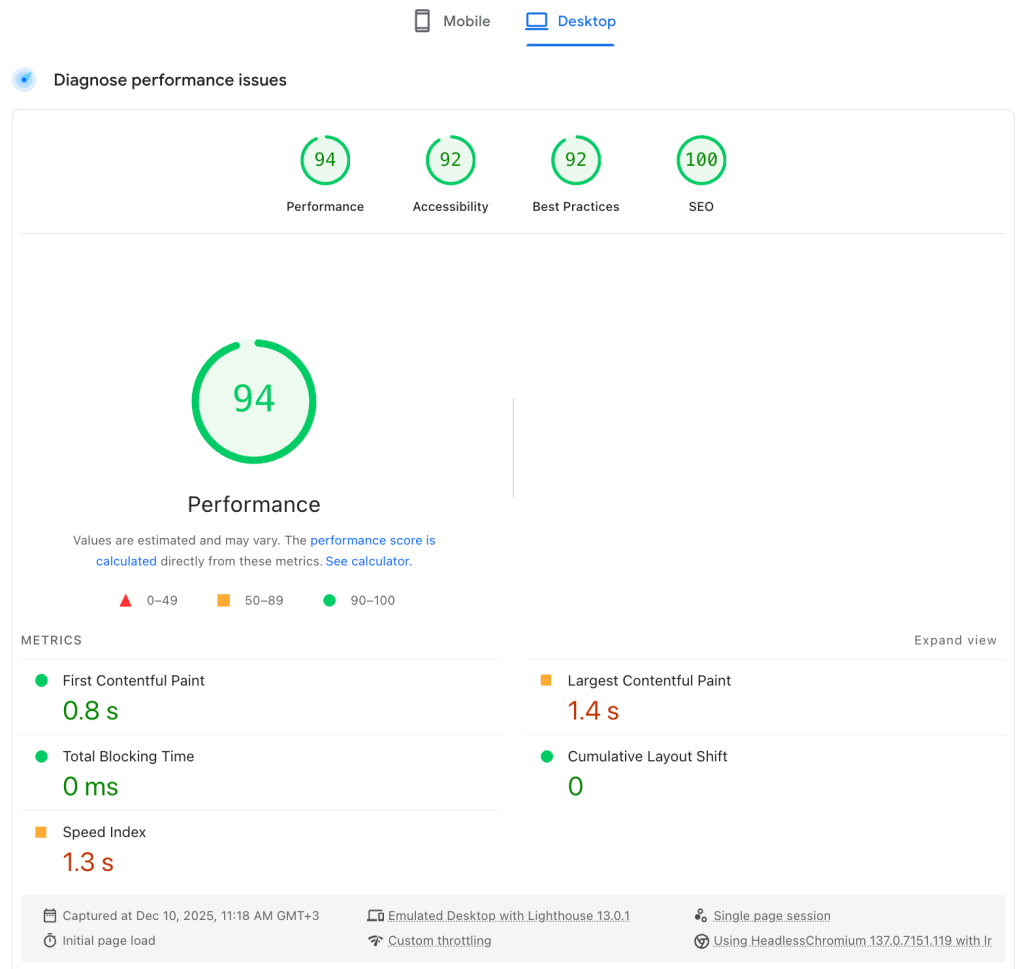Image resolution: width=1024 pixels, height=969 pixels.
Task: Click the Chromium browser icon
Action: [x=701, y=941]
